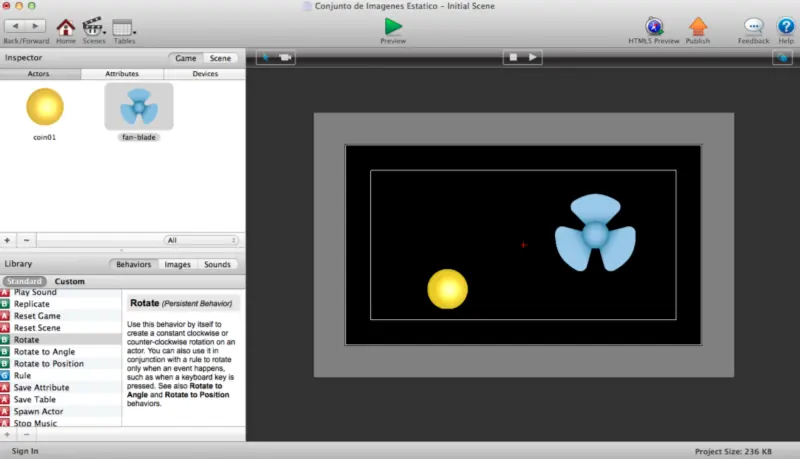Select the Rotate behavior row

tap(60, 340)
